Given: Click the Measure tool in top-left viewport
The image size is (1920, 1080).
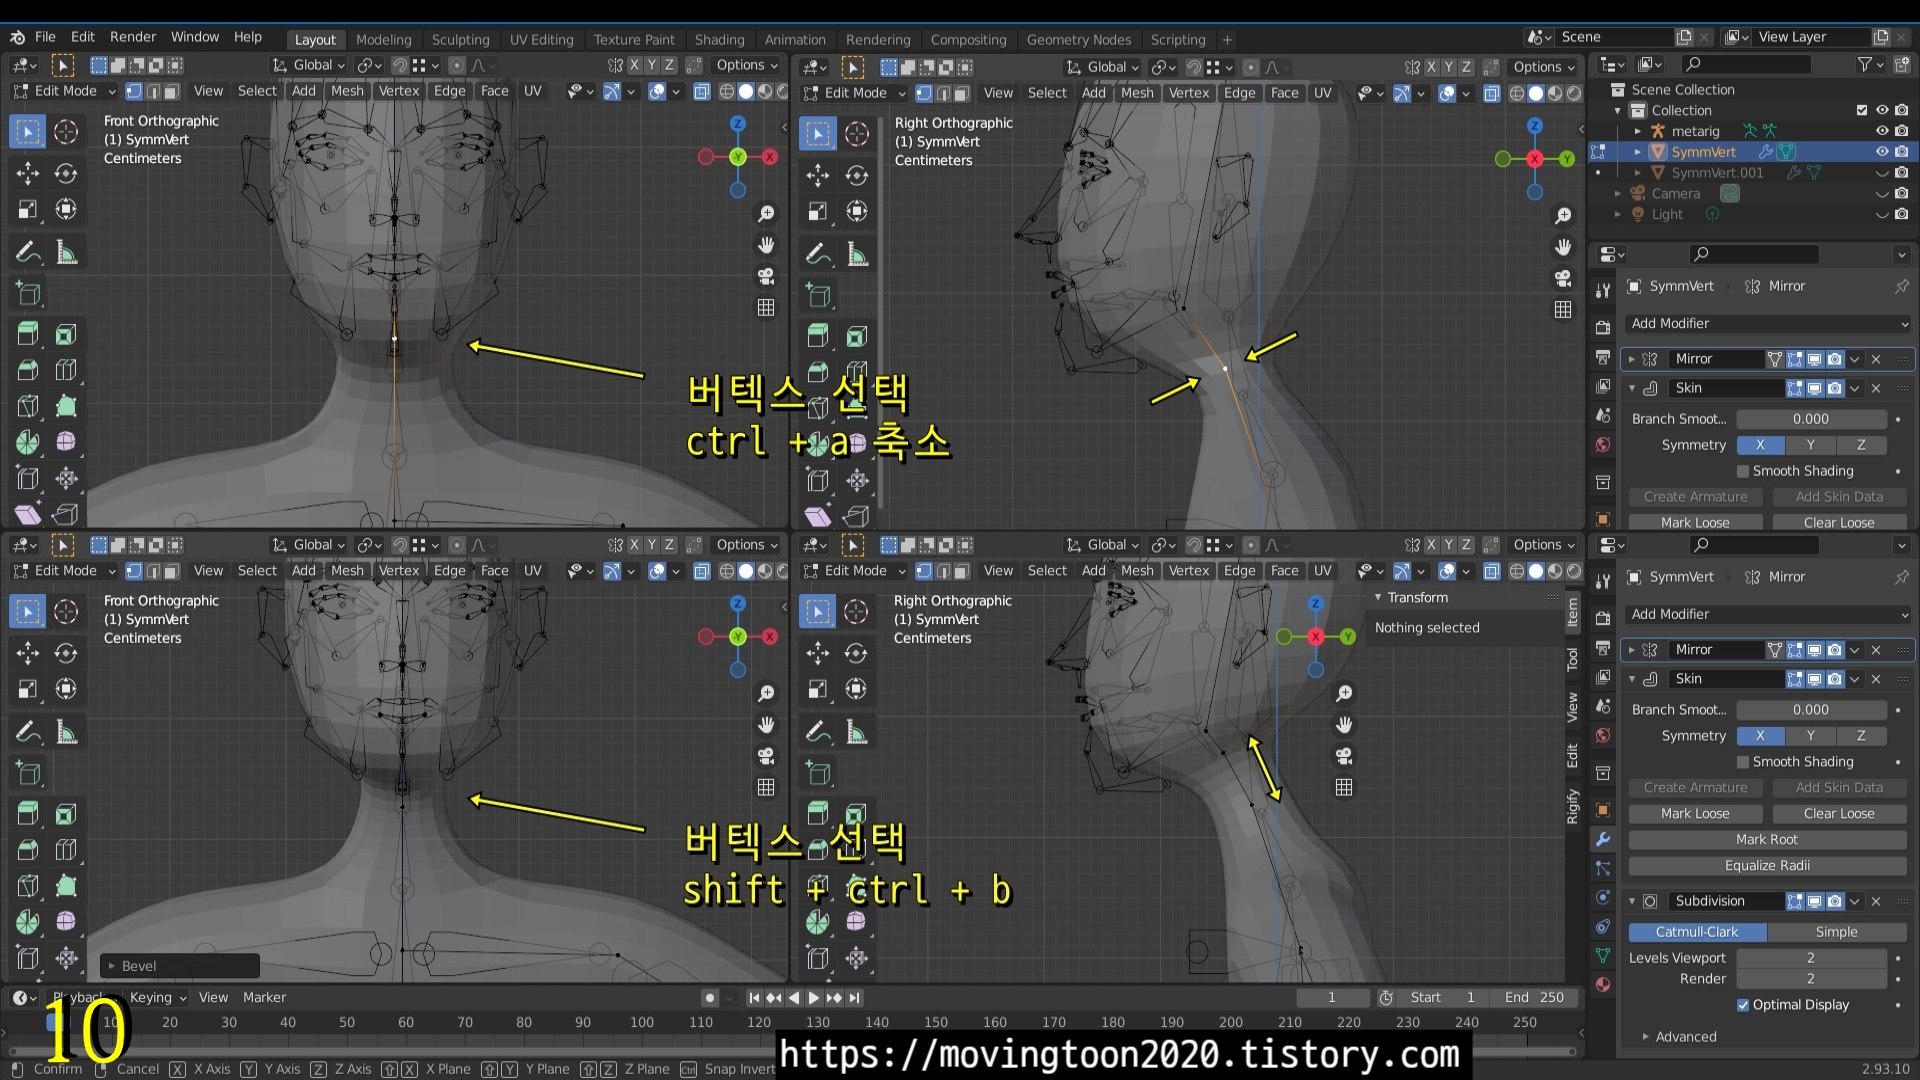Looking at the screenshot, I should [x=66, y=252].
